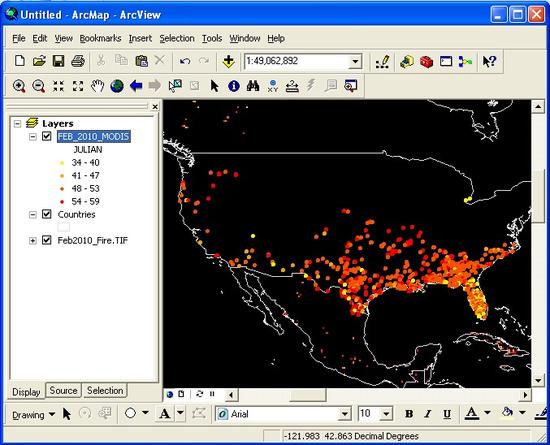Expand the Feb2010_Fire.TIF layer
Viewport: 550px width, 445px height.
pos(33,241)
